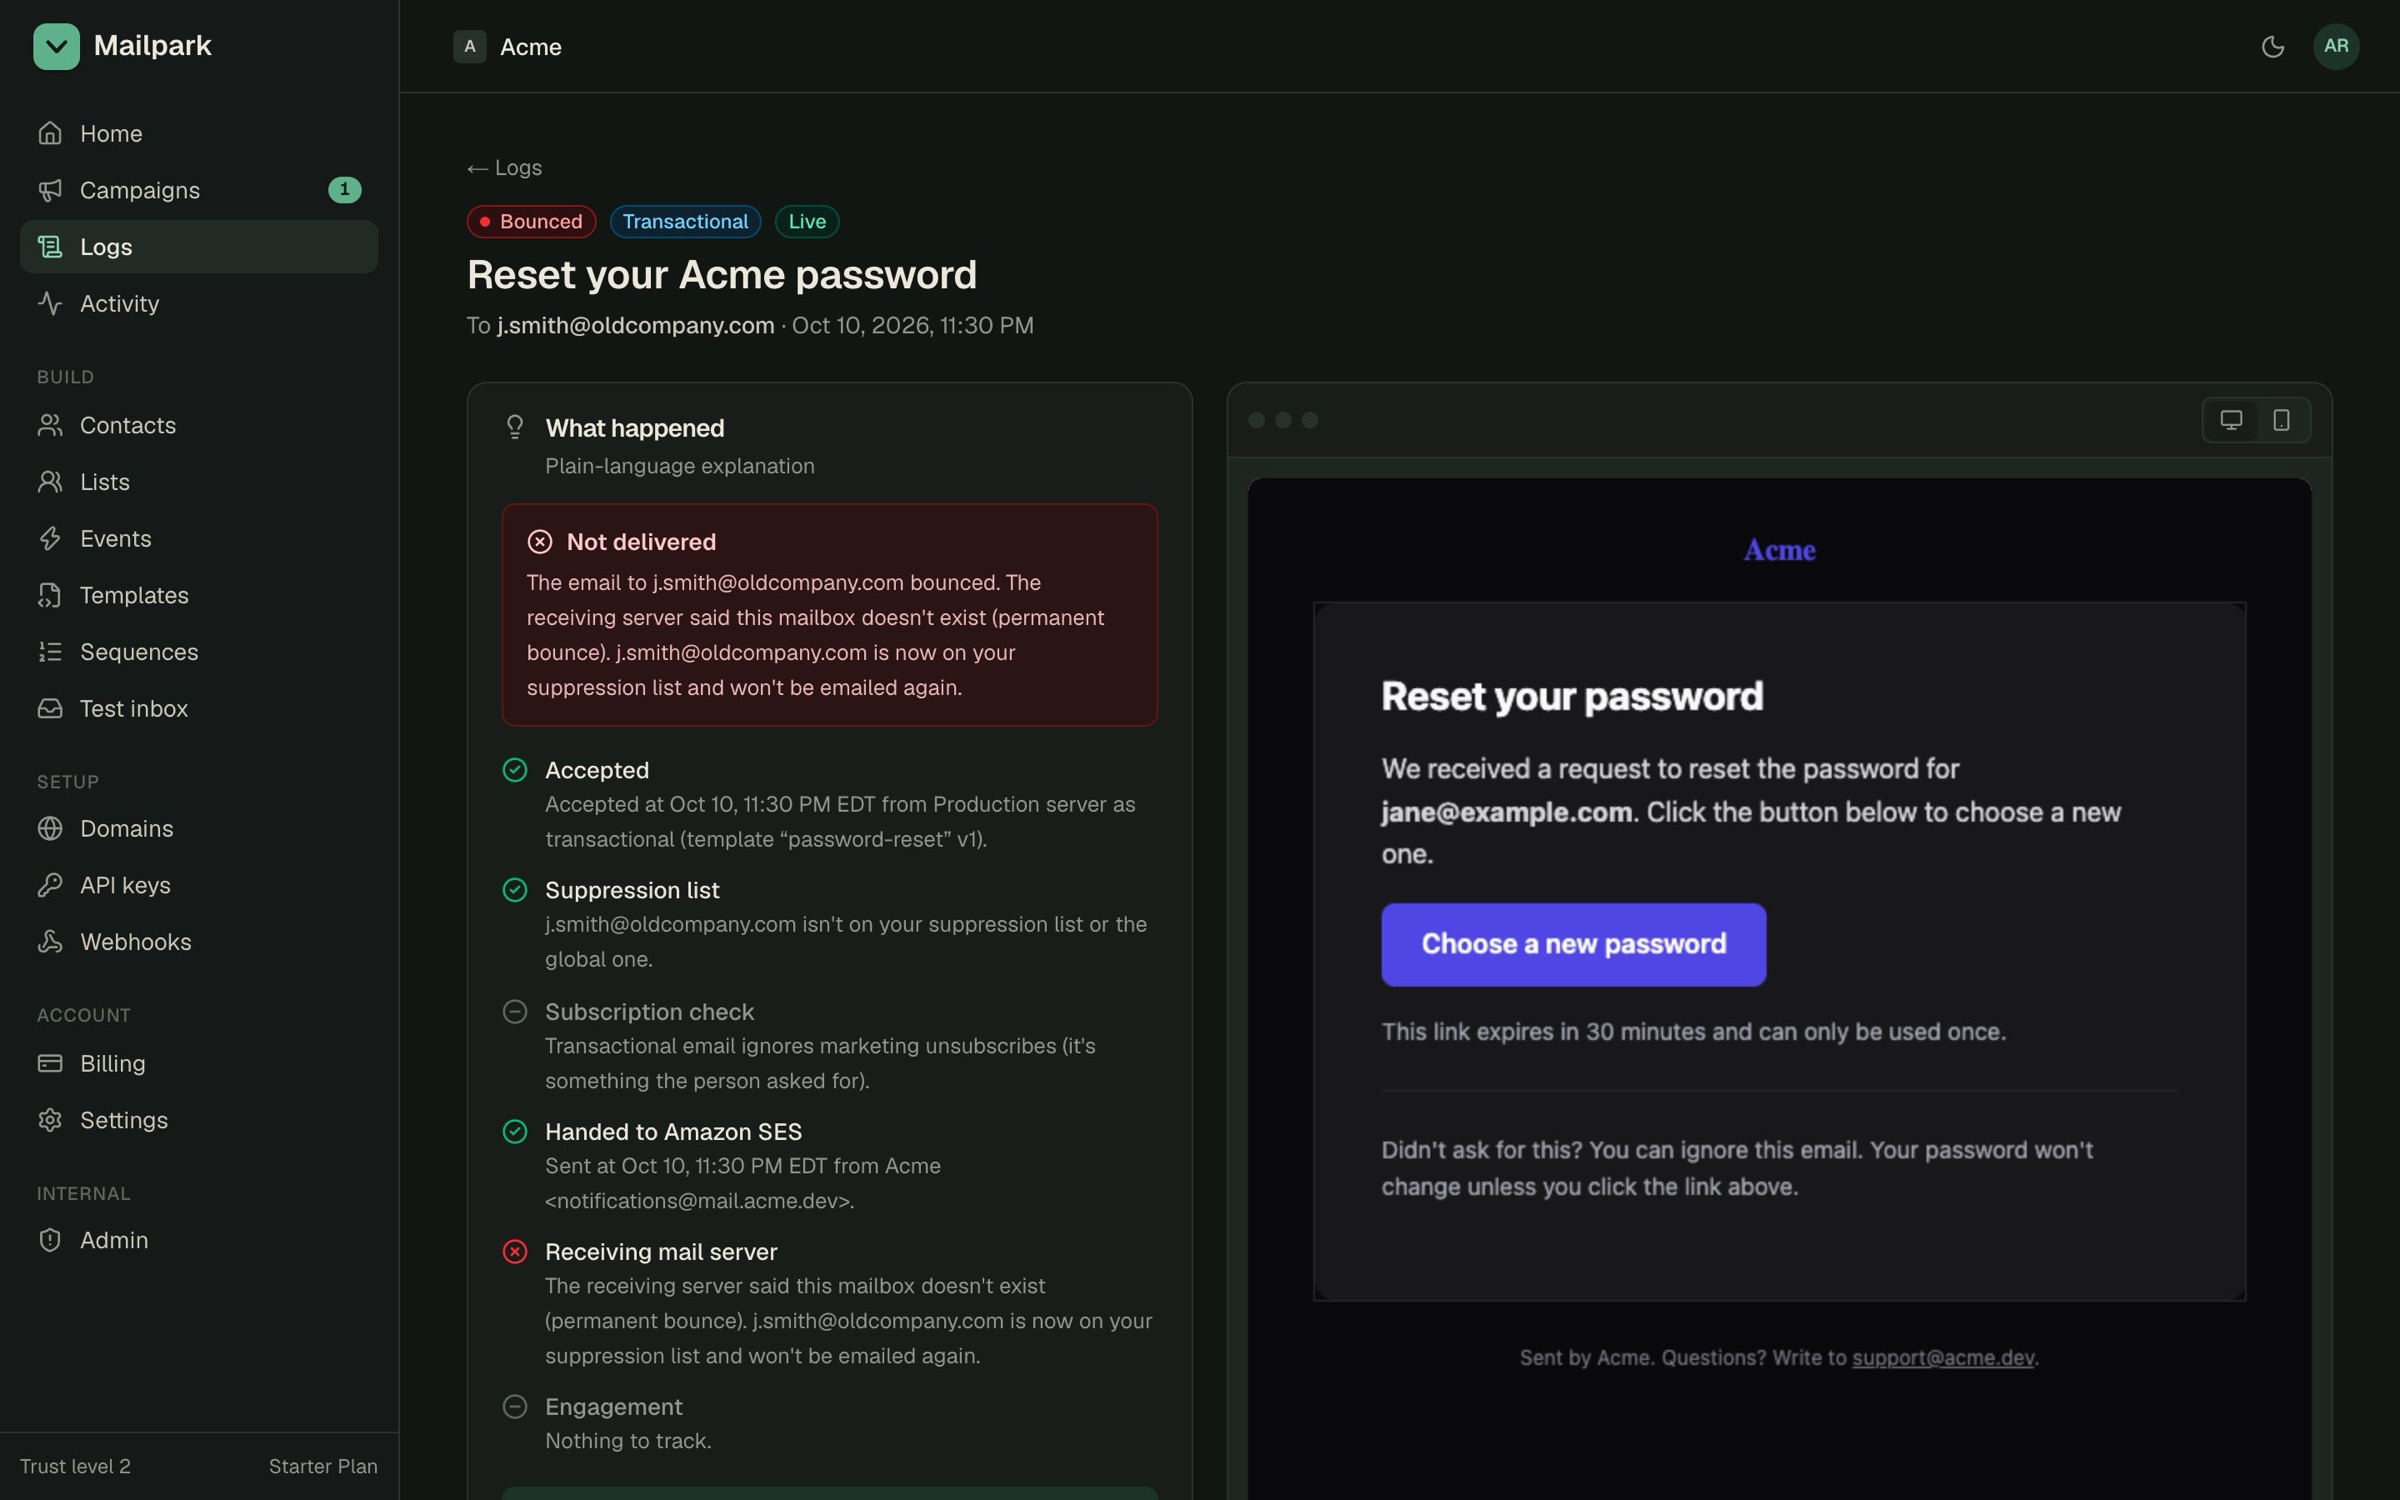Click the Contacts icon
This screenshot has width=2400, height=1500.
coord(50,425)
